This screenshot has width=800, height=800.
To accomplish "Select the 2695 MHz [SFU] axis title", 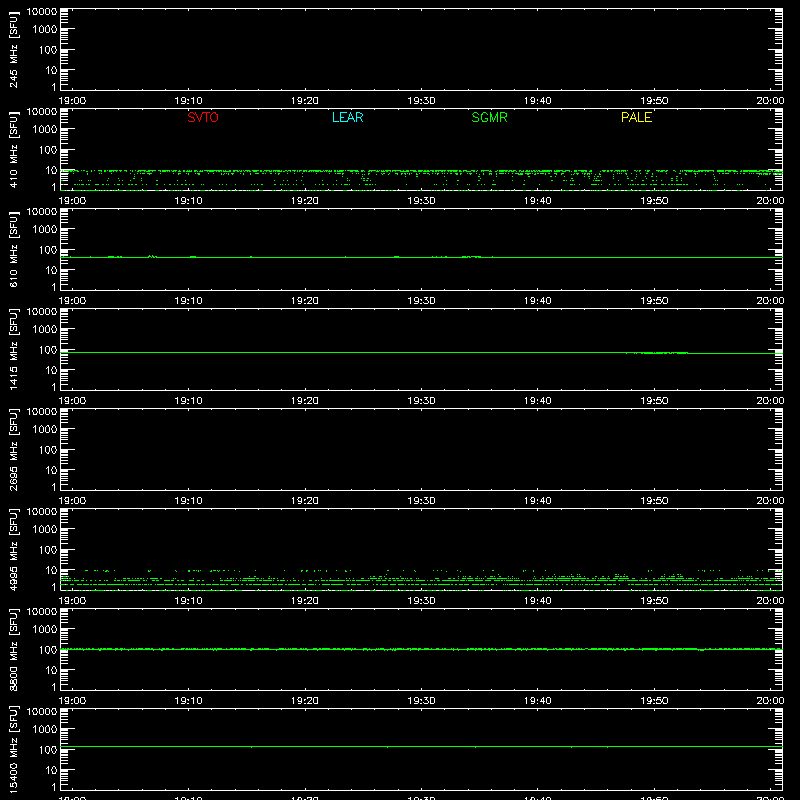I will tap(13, 449).
